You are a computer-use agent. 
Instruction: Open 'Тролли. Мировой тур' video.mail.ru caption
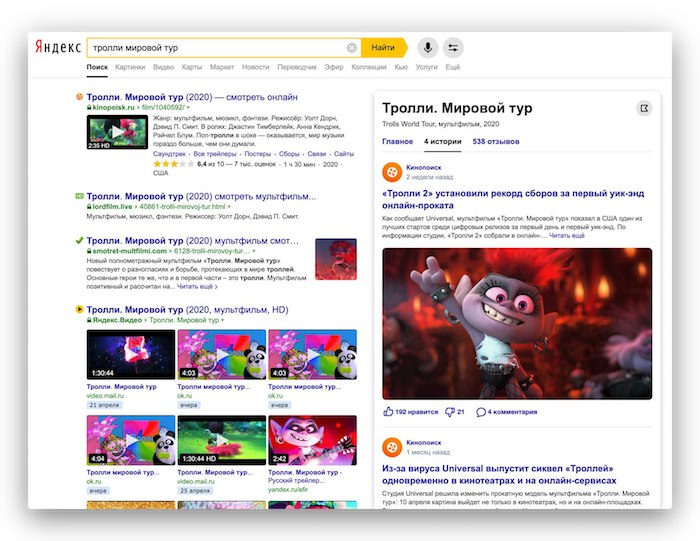[121, 387]
